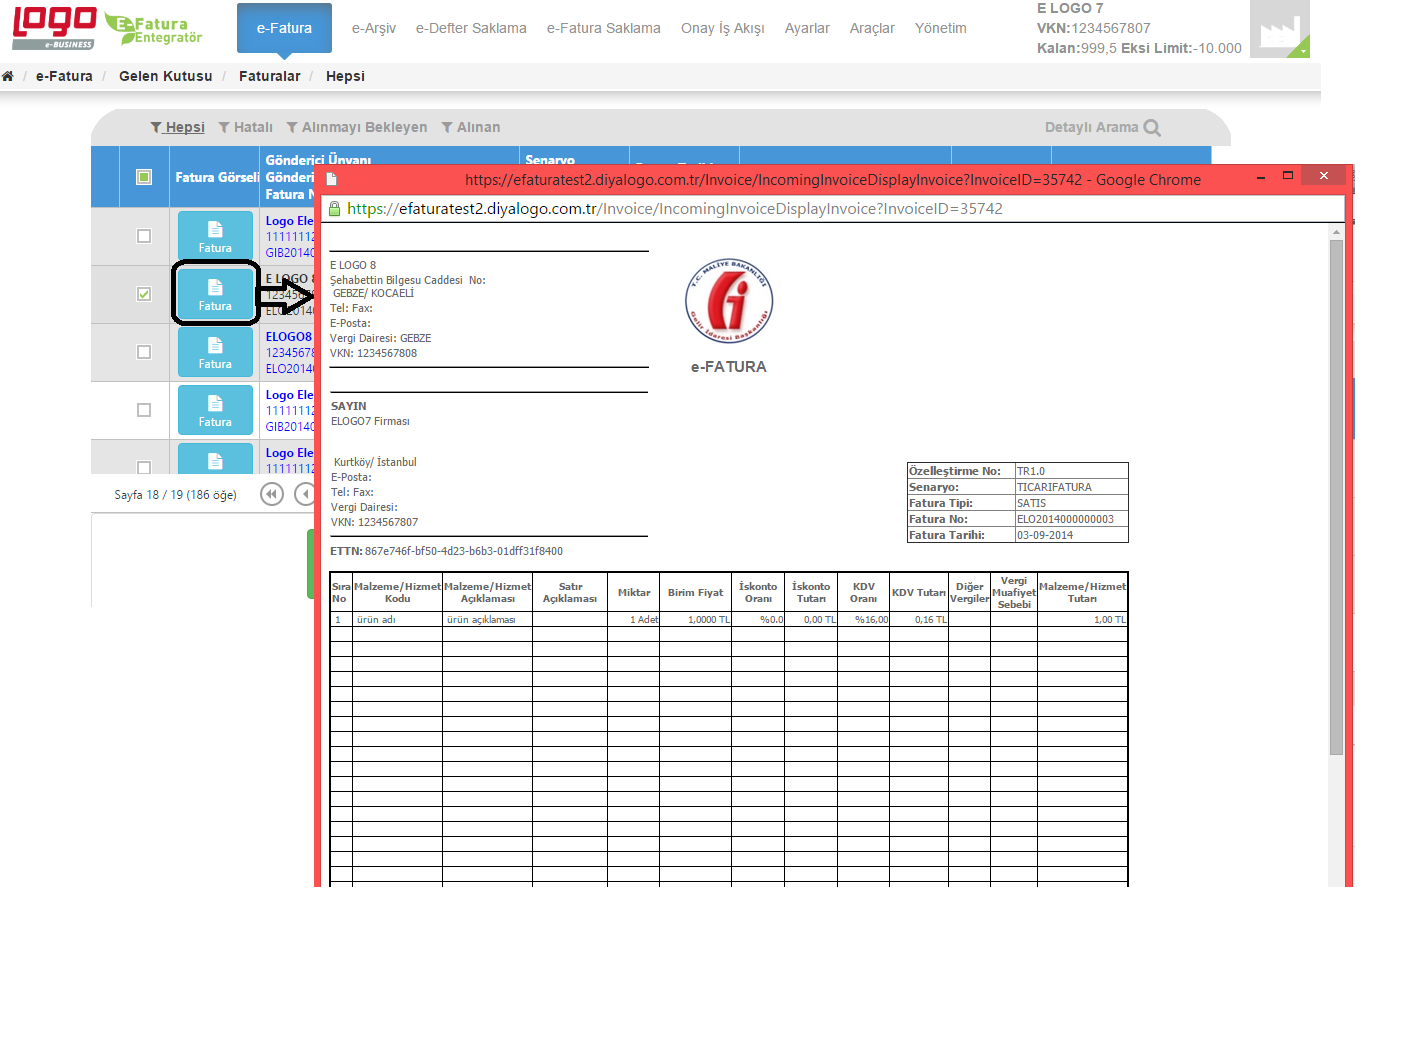Click the e-Fatura breadcrumb link
The width and height of the screenshot is (1409, 1041).
pos(64,76)
